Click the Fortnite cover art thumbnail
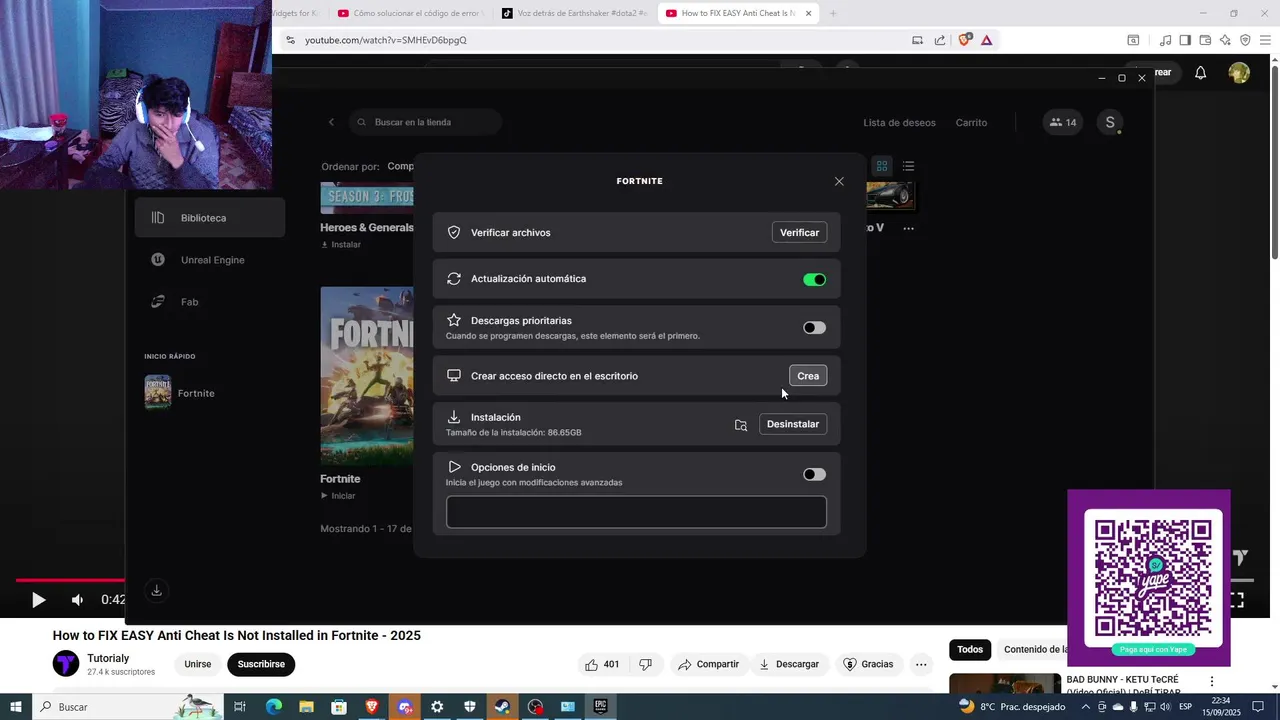This screenshot has width=1280, height=720. (x=367, y=376)
